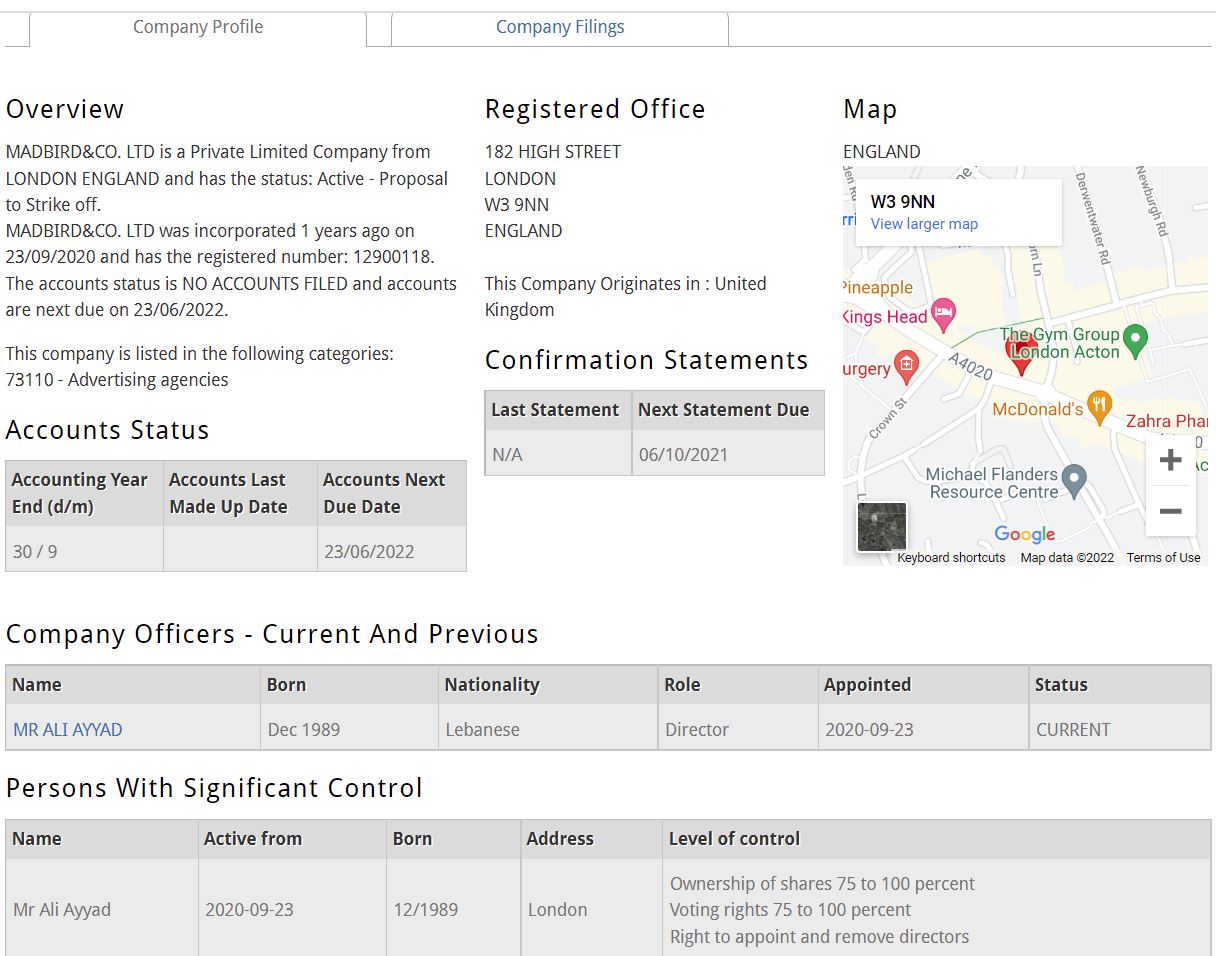Show map Keyboard shortcuts

tap(951, 558)
